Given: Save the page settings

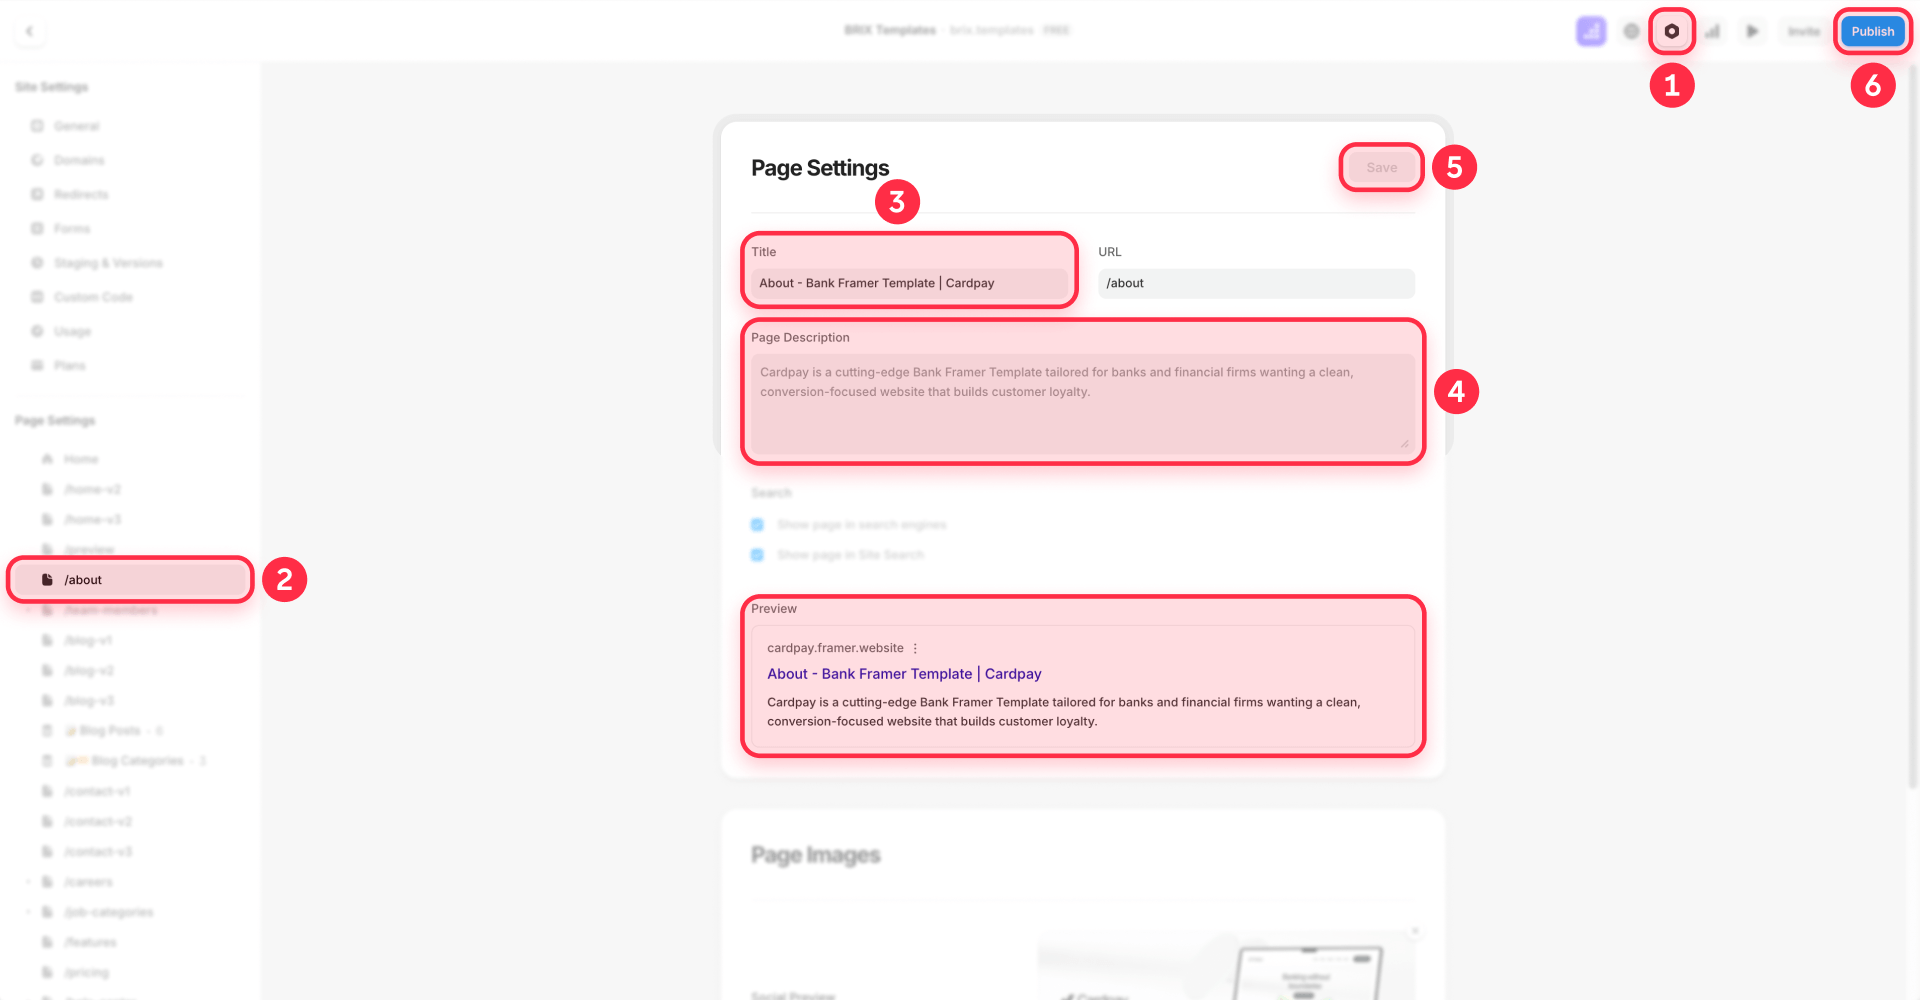Looking at the screenshot, I should coord(1381,167).
